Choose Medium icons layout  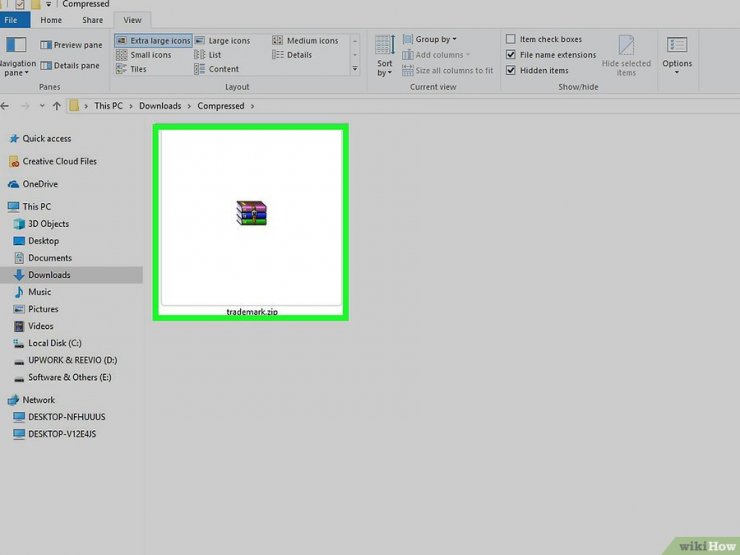point(306,41)
